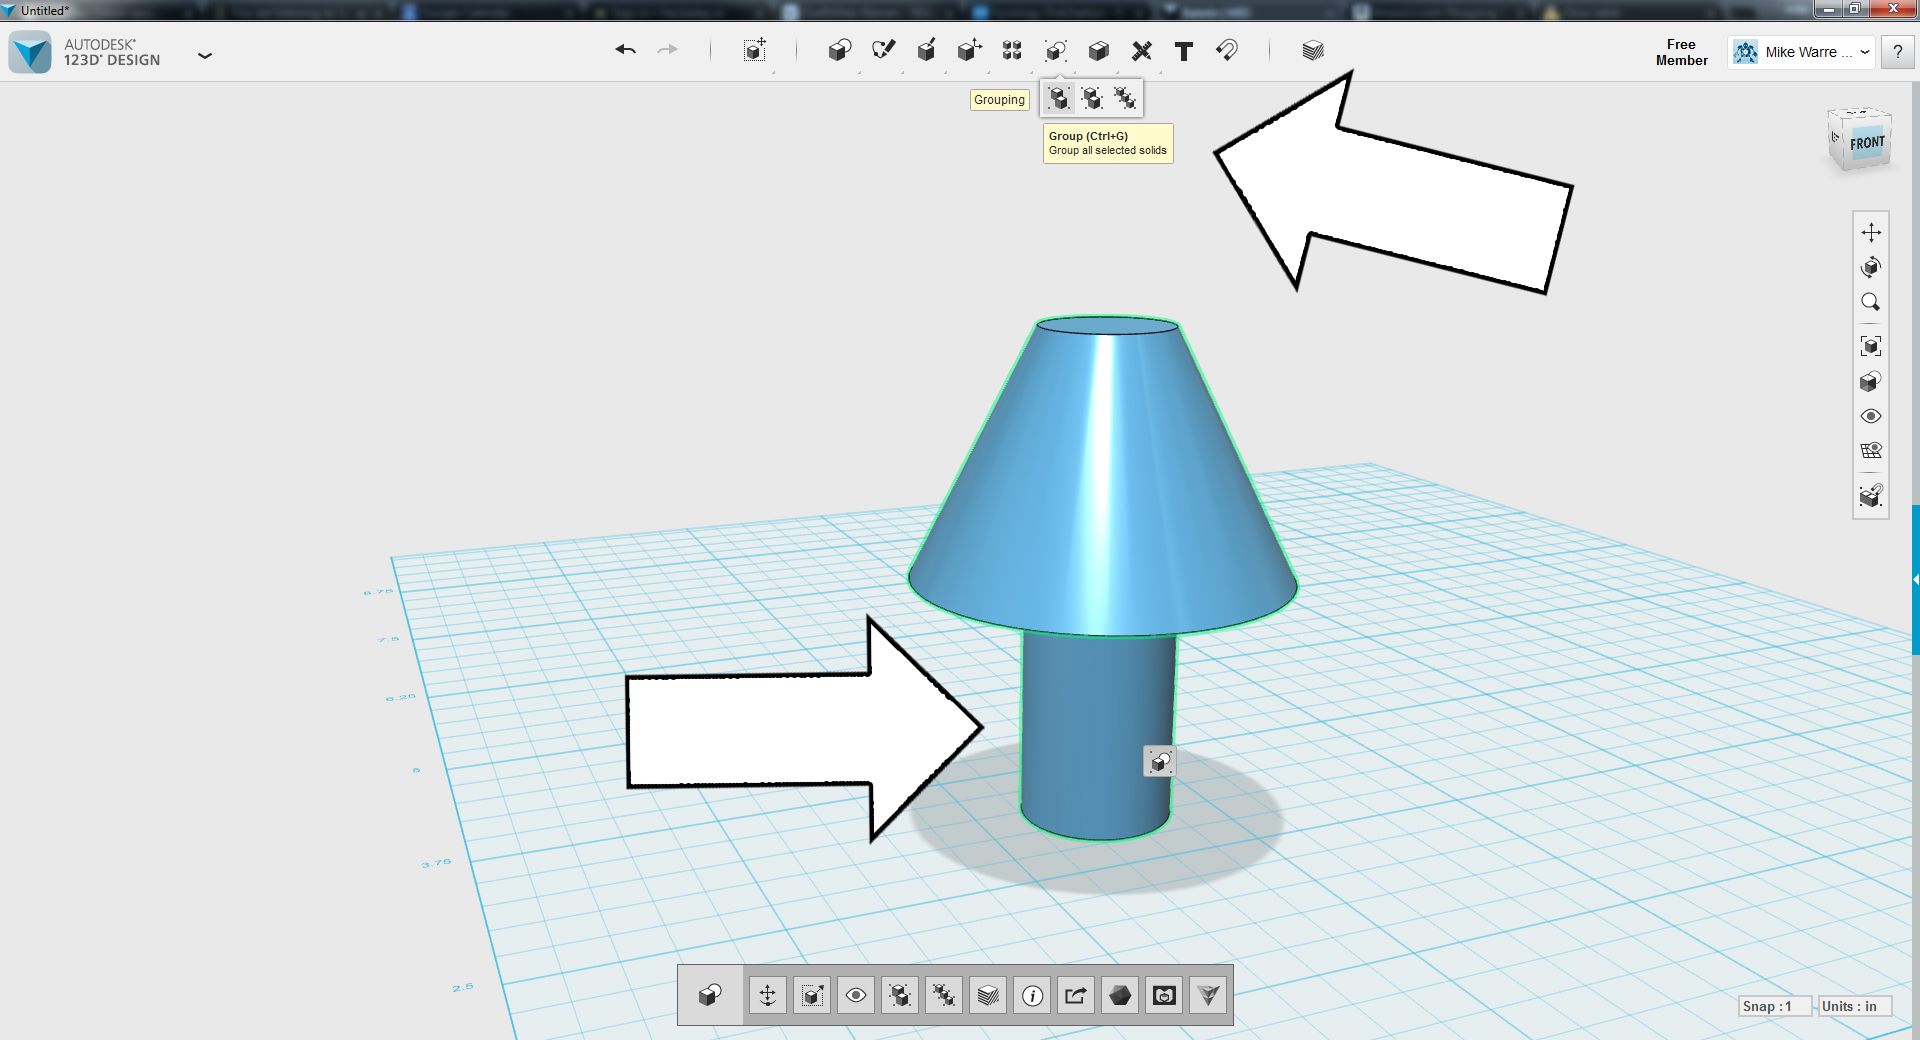
Task: Toggle grid visibility in the right sidebar
Action: [x=1872, y=449]
